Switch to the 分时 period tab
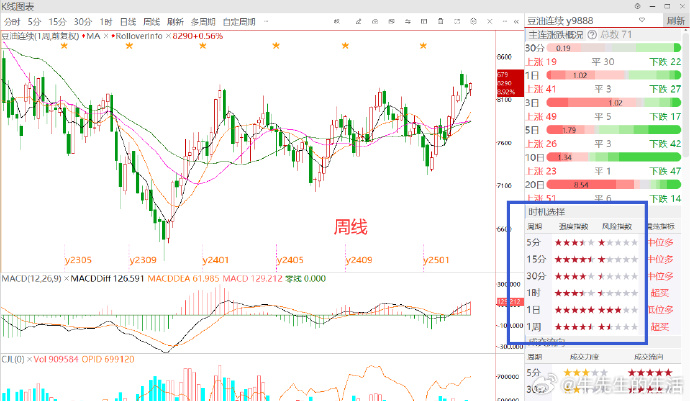Viewport: 690px width, 401px height. 12,22
